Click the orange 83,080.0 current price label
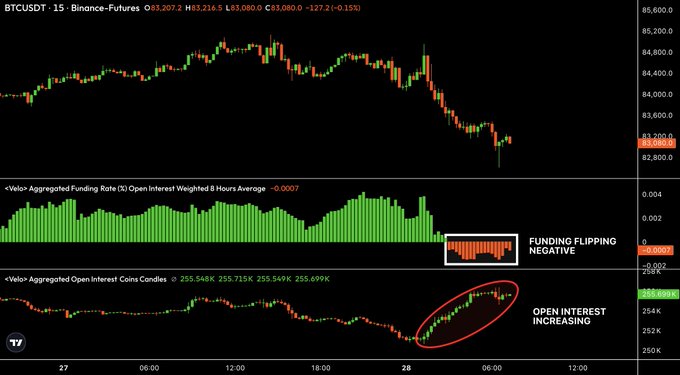 pos(657,143)
